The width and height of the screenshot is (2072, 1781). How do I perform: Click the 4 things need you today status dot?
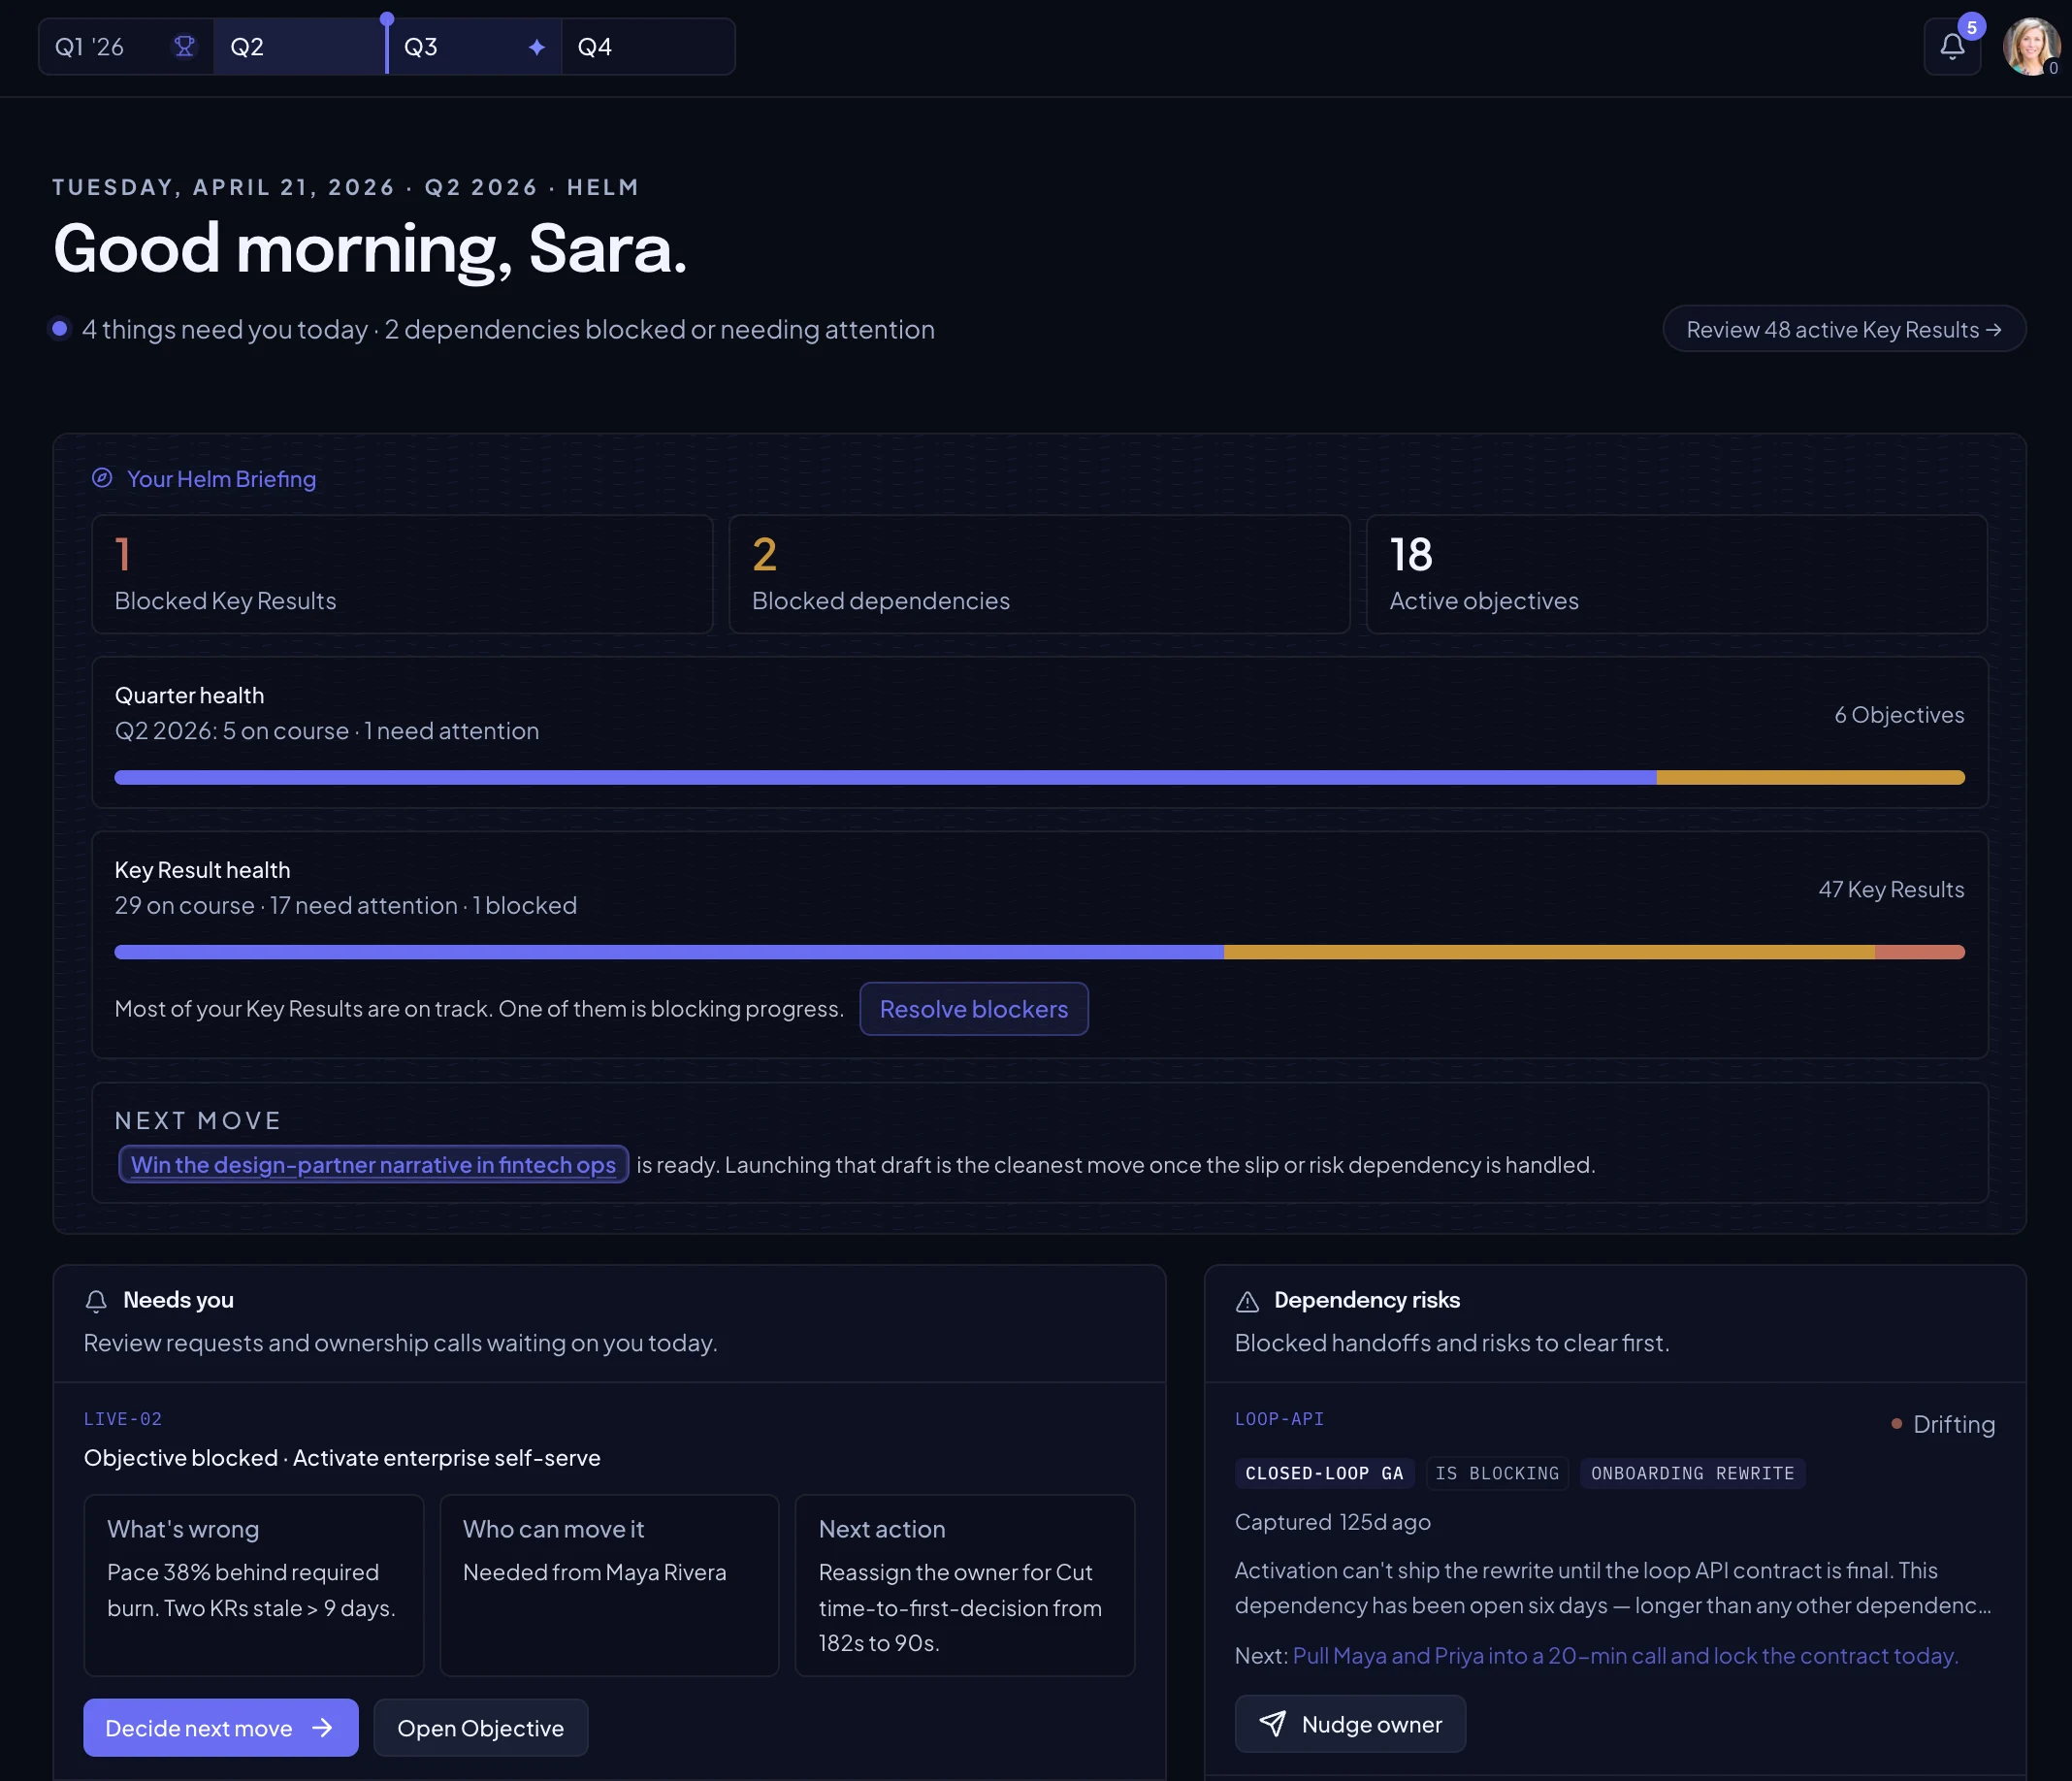[x=60, y=328]
